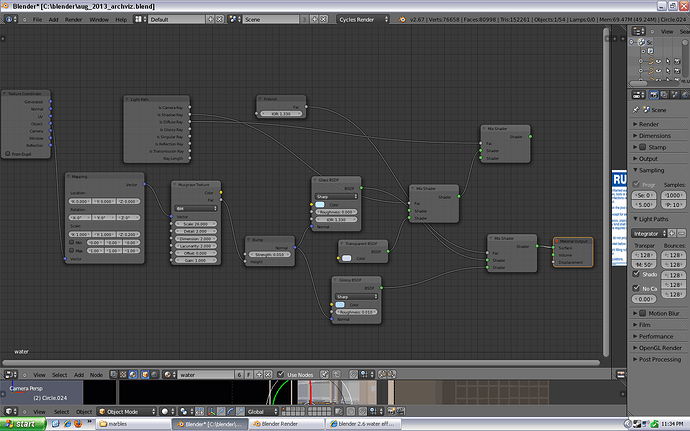
Task: Delete the Default screen layout
Action: (220, 19)
